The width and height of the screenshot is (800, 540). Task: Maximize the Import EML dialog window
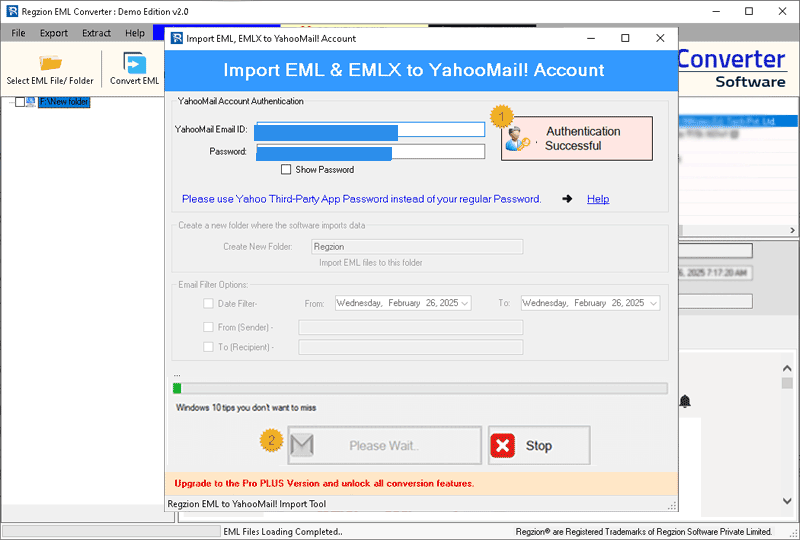point(625,38)
